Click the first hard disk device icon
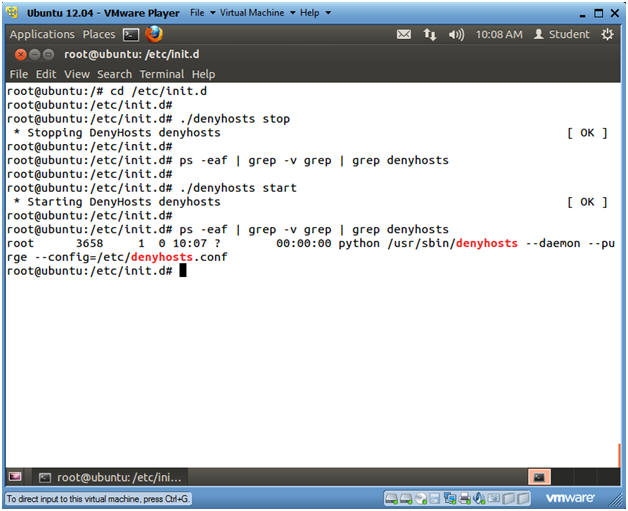 click(391, 499)
